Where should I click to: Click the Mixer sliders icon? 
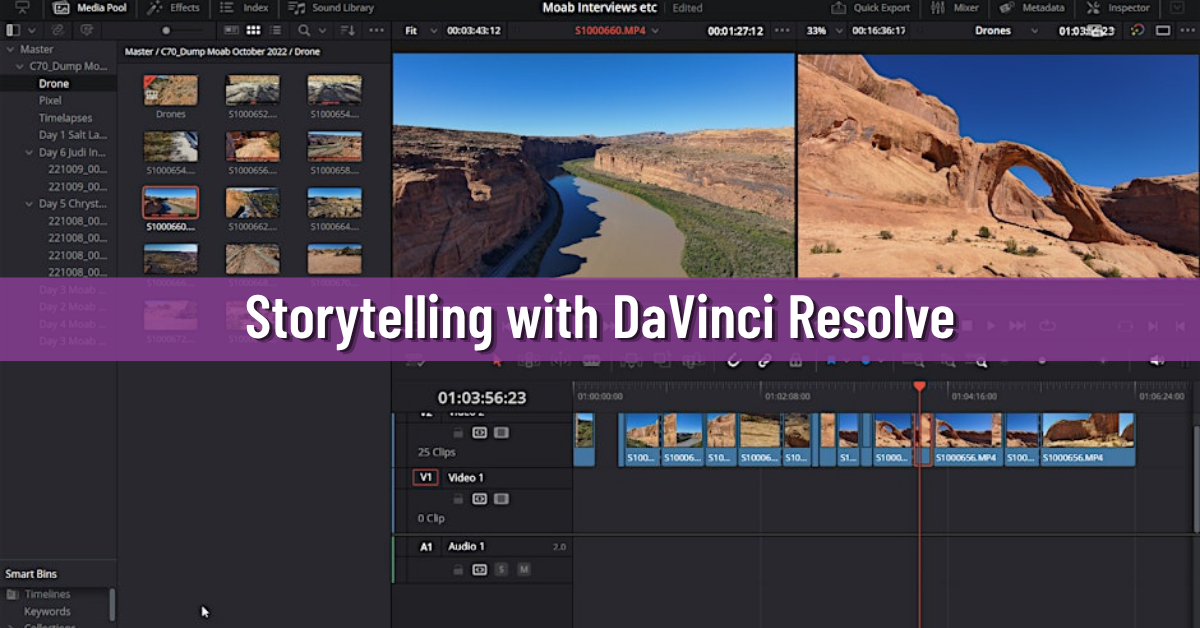pyautogui.click(x=937, y=7)
